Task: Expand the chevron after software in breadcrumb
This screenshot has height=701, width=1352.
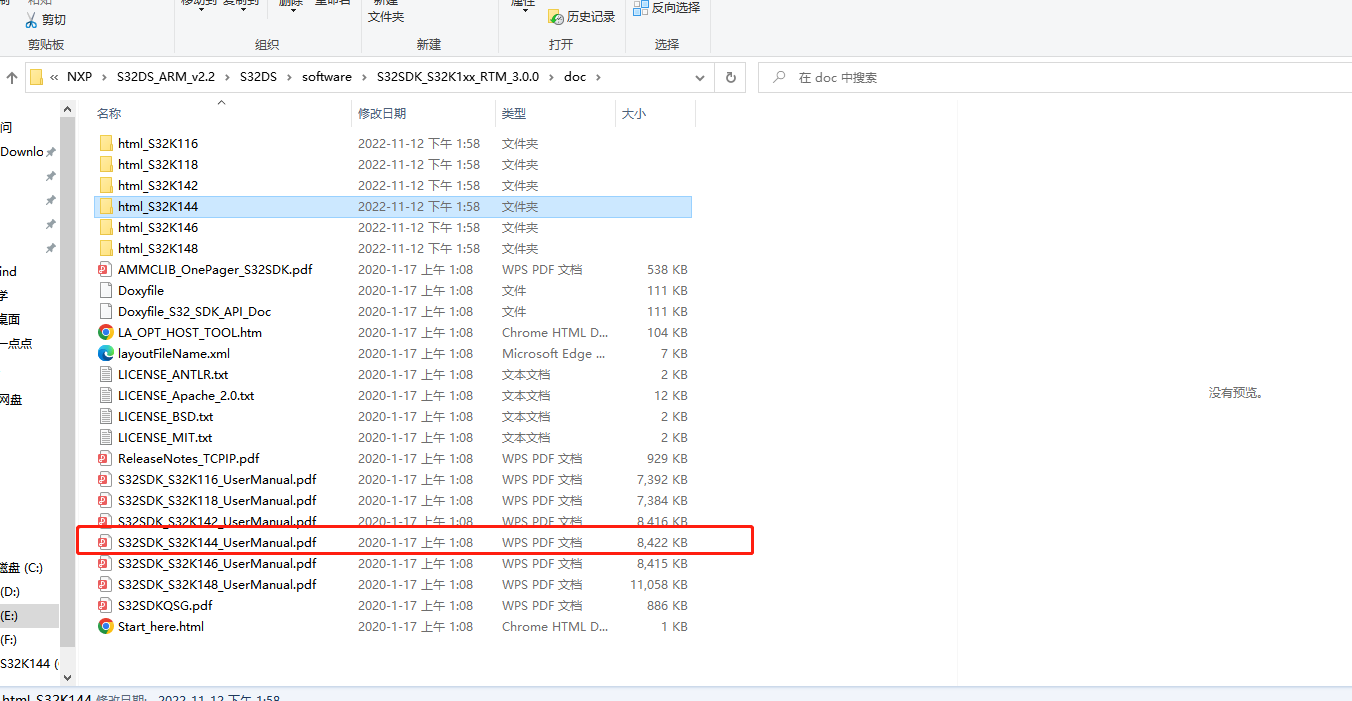Action: 364,77
